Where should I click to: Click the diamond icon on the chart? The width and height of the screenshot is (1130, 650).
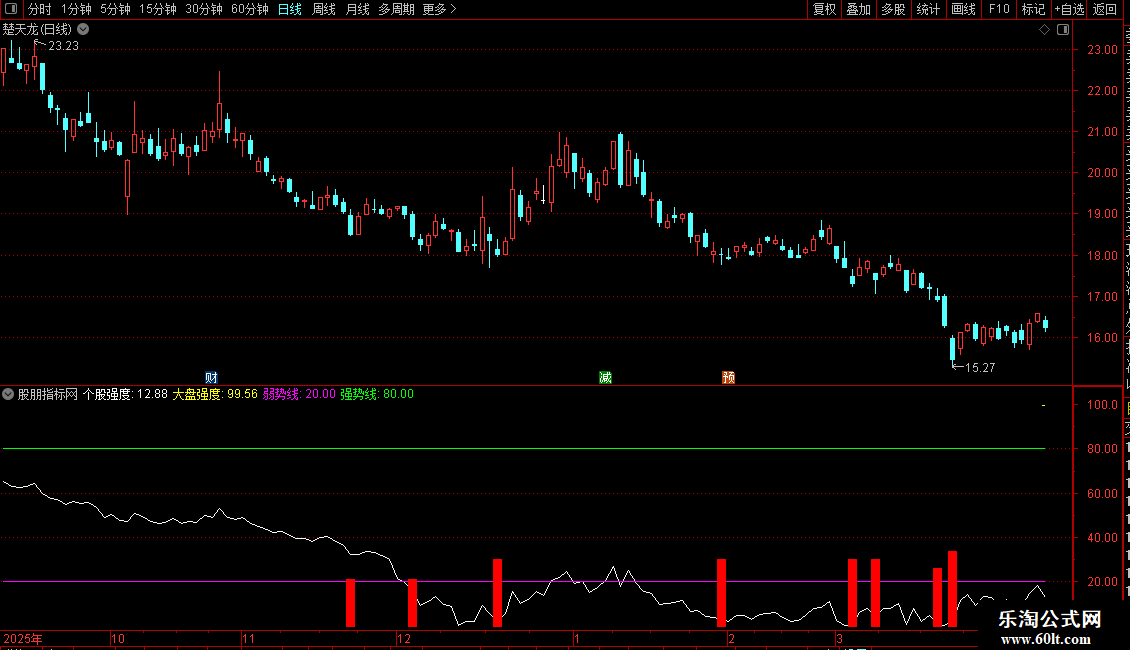pyautogui.click(x=1044, y=30)
